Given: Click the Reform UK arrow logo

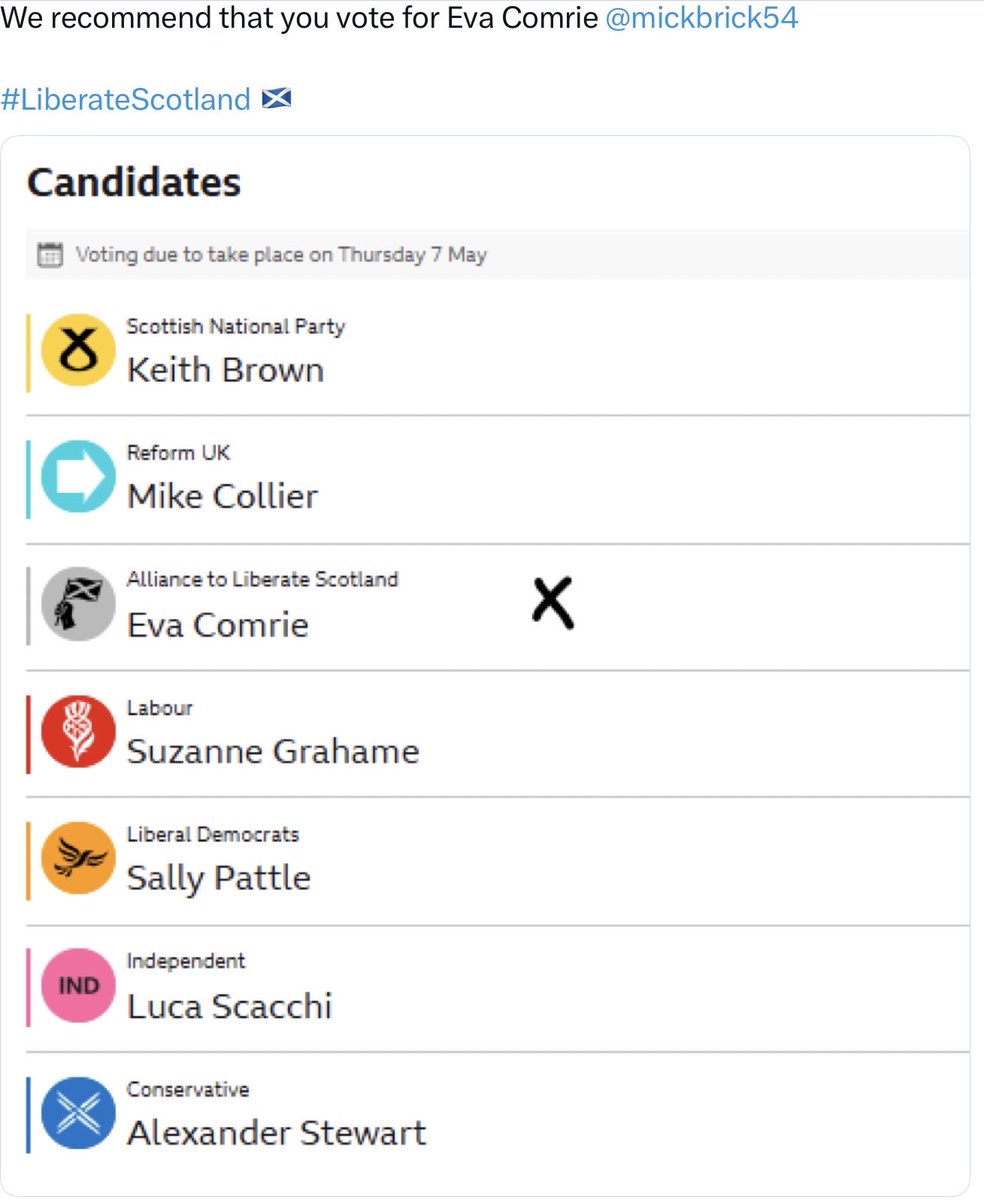Looking at the screenshot, I should coord(79,477).
